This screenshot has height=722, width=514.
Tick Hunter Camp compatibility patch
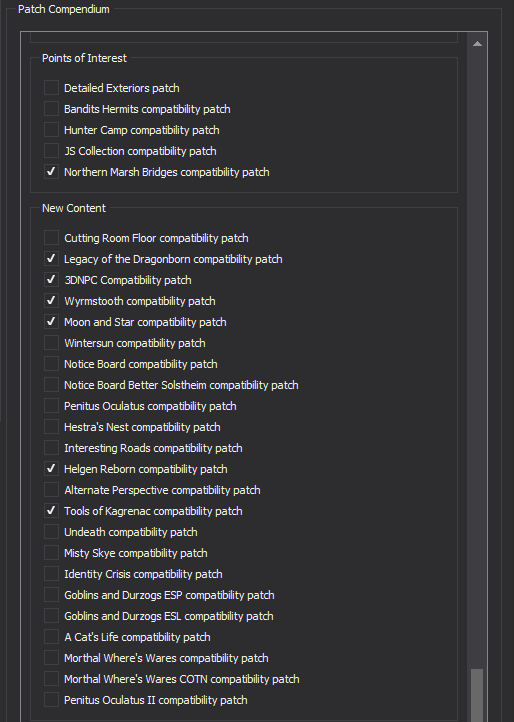click(x=51, y=130)
